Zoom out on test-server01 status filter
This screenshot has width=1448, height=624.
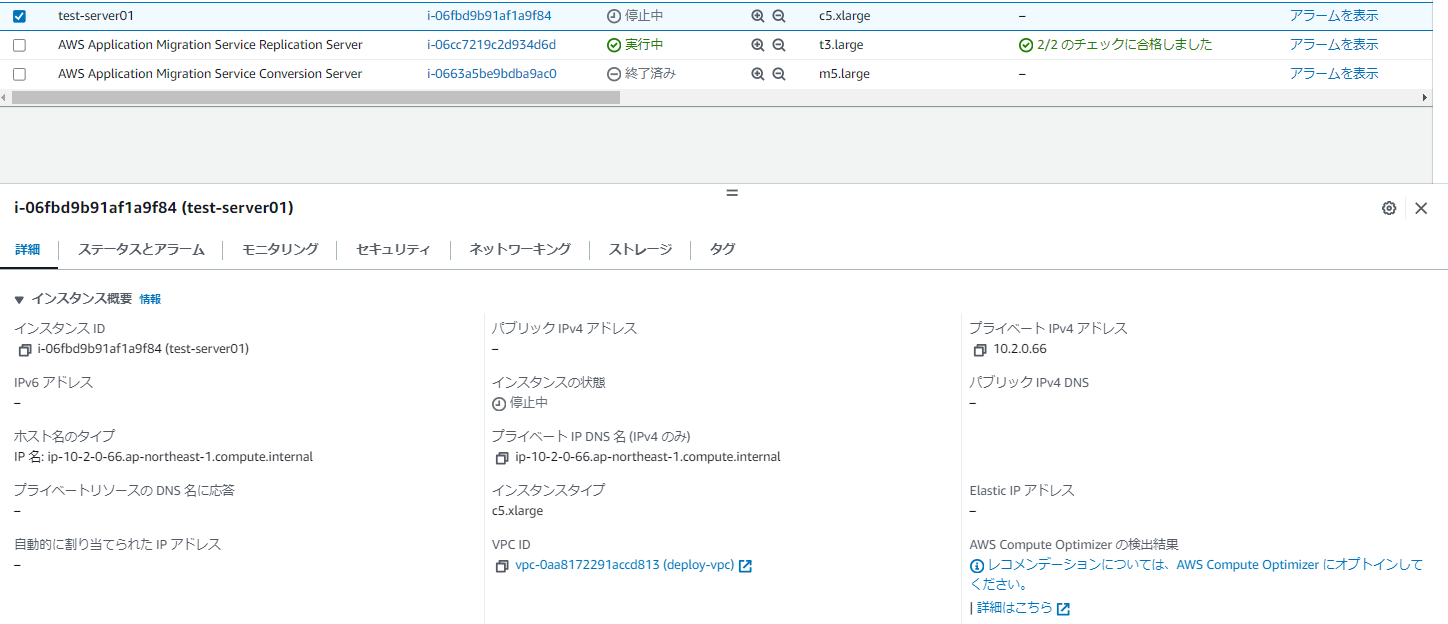[x=779, y=16]
